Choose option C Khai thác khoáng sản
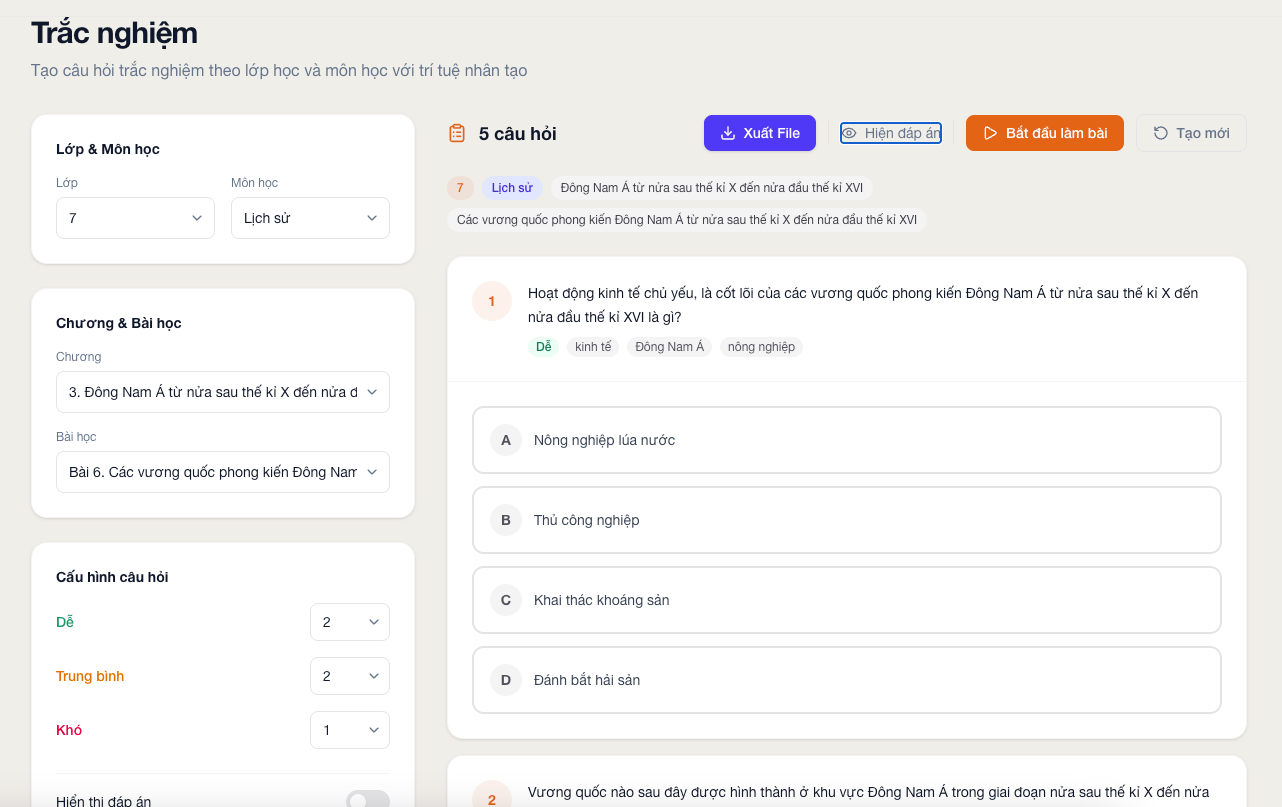 [847, 600]
